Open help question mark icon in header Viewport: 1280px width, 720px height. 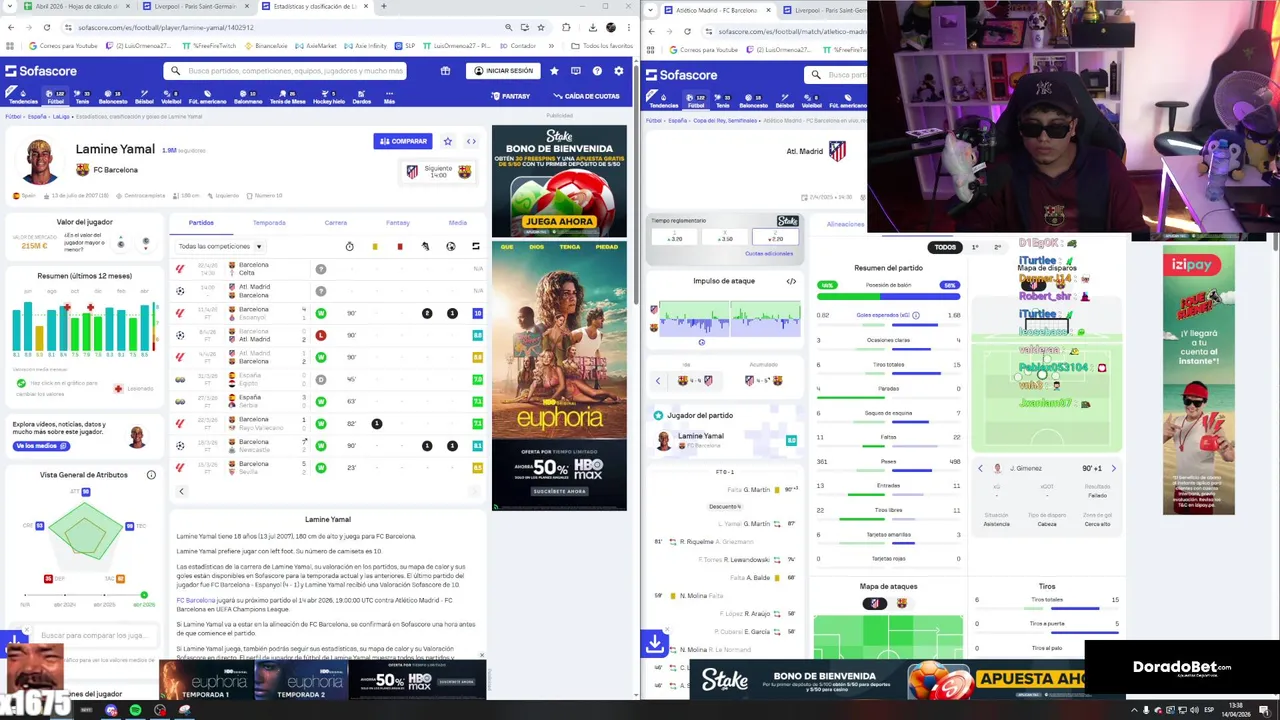click(x=597, y=71)
